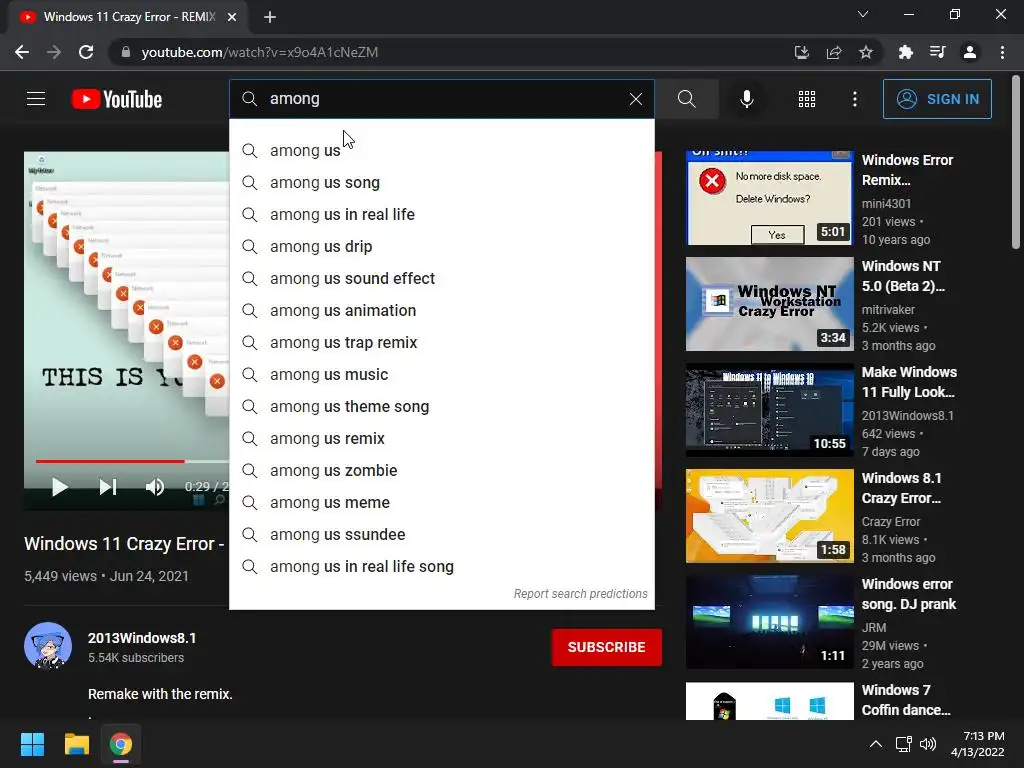Close the Windows 11 Crazy Error tab
The height and width of the screenshot is (768, 1024).
(232, 17)
